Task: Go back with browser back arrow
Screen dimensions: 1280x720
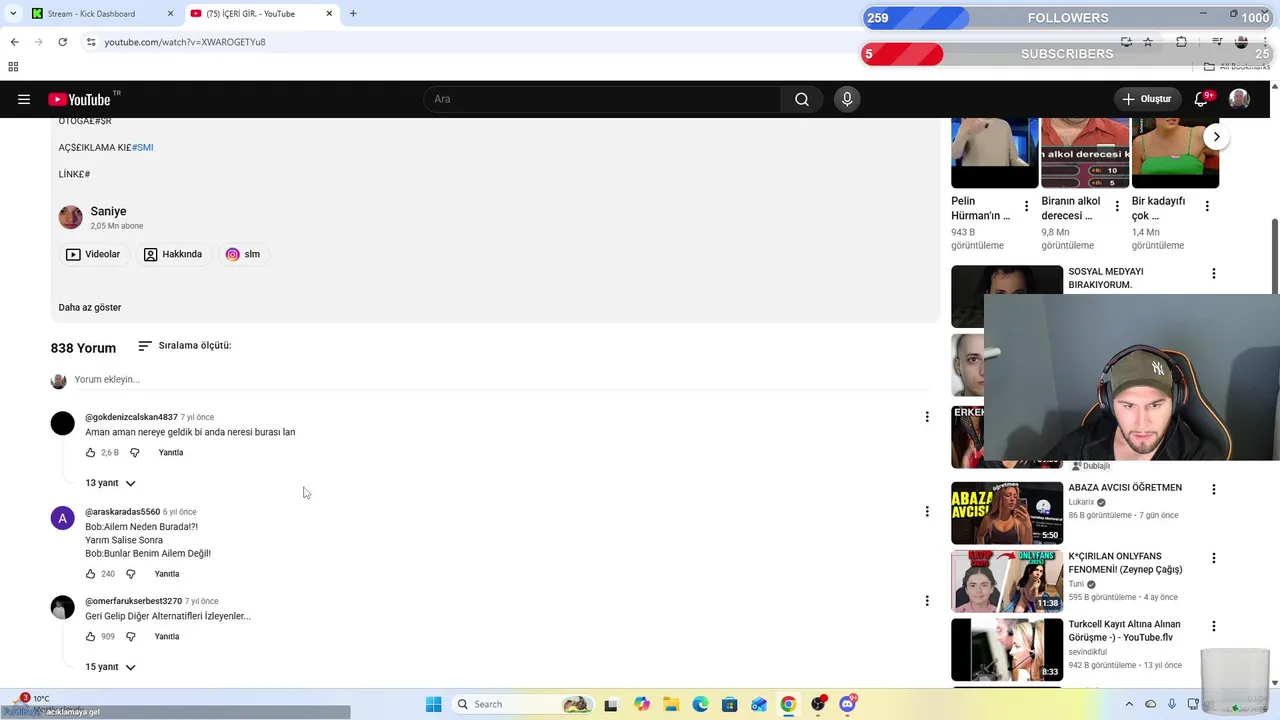Action: [14, 42]
